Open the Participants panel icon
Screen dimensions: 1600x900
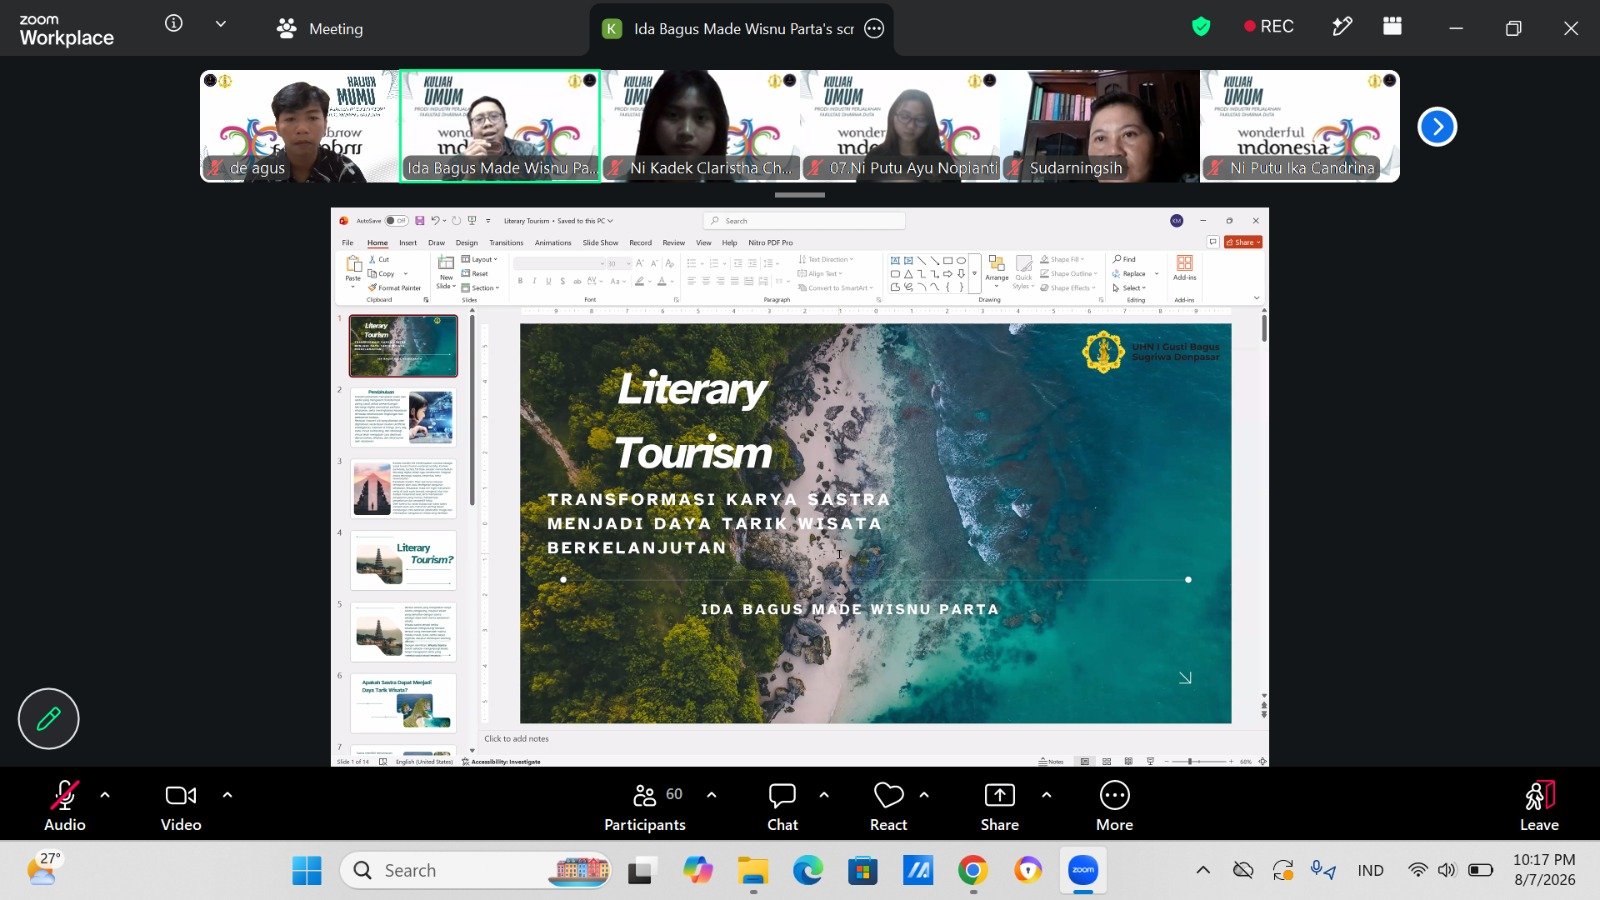click(x=645, y=795)
